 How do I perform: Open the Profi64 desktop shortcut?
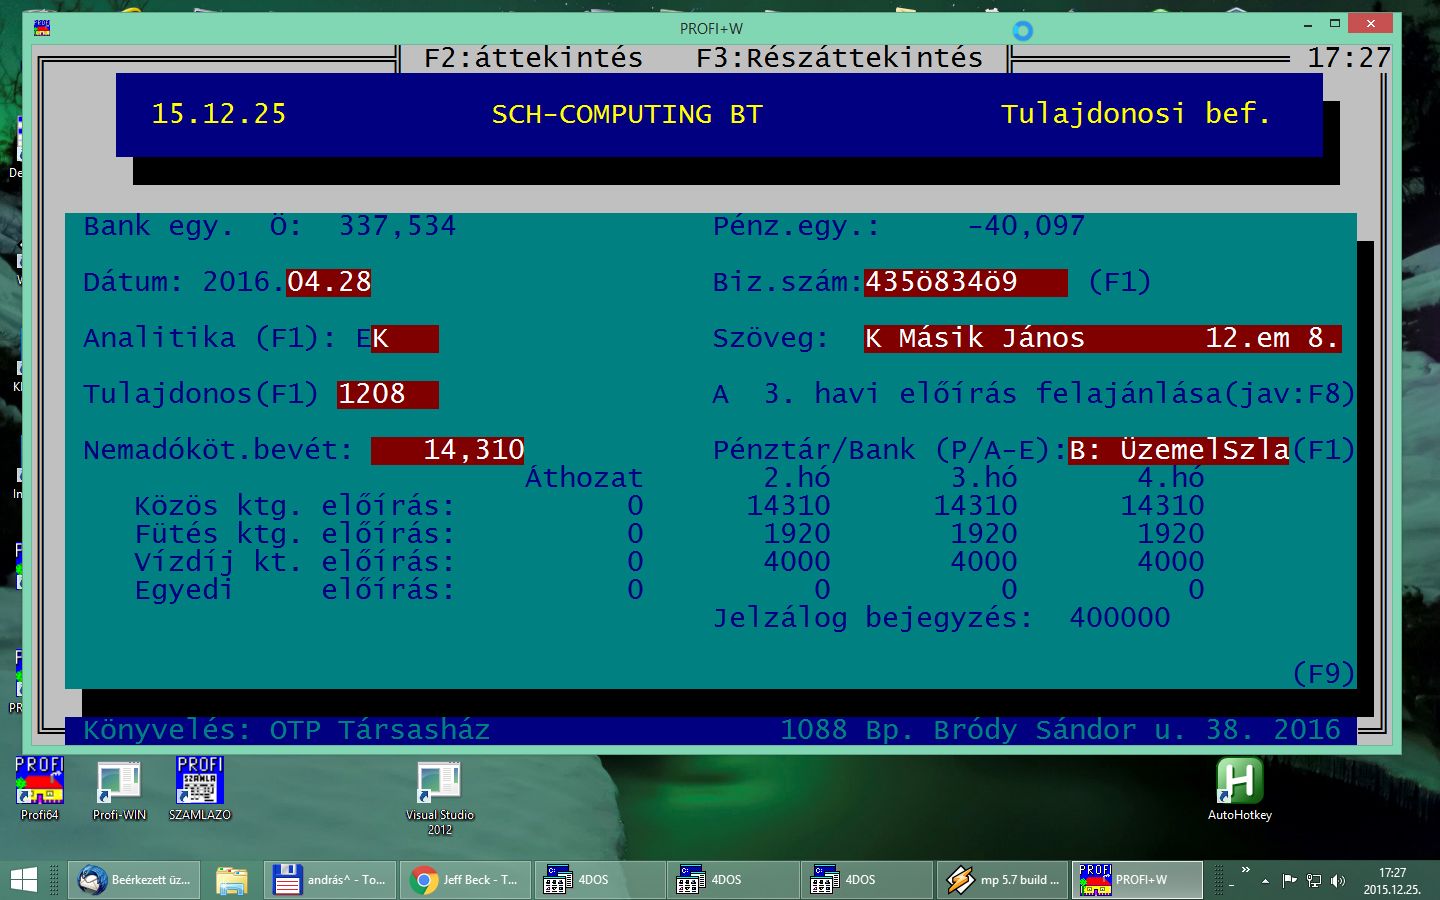pos(39,782)
